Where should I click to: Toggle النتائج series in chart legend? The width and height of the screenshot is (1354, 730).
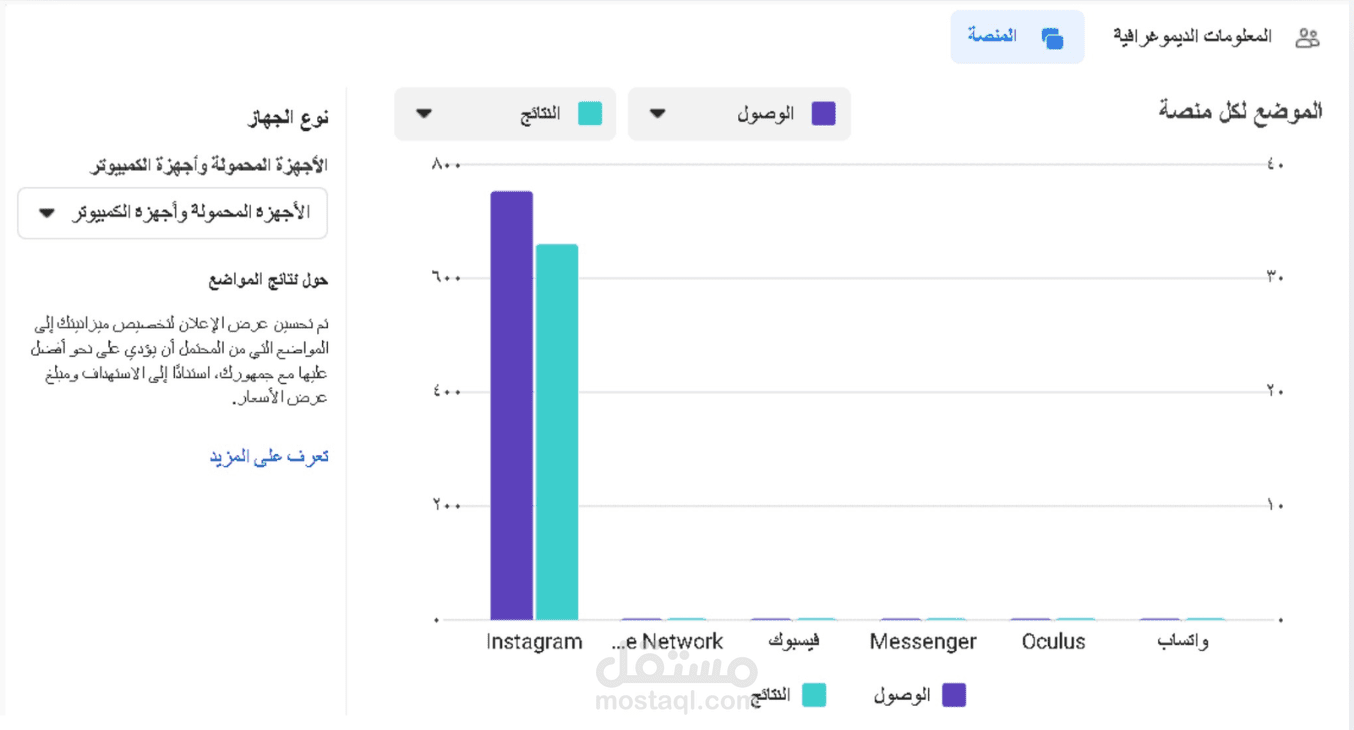788,695
